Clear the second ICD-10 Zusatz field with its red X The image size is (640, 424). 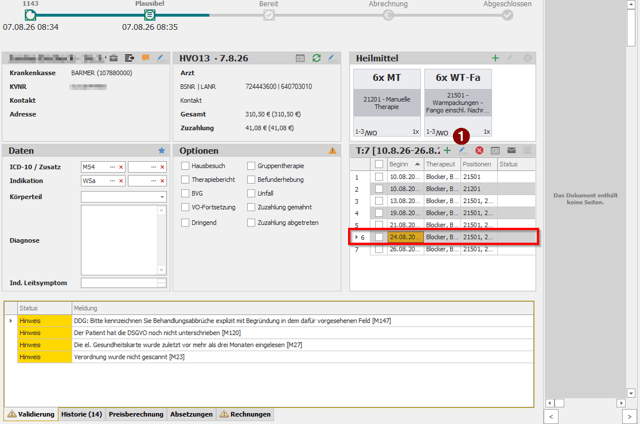[162, 167]
